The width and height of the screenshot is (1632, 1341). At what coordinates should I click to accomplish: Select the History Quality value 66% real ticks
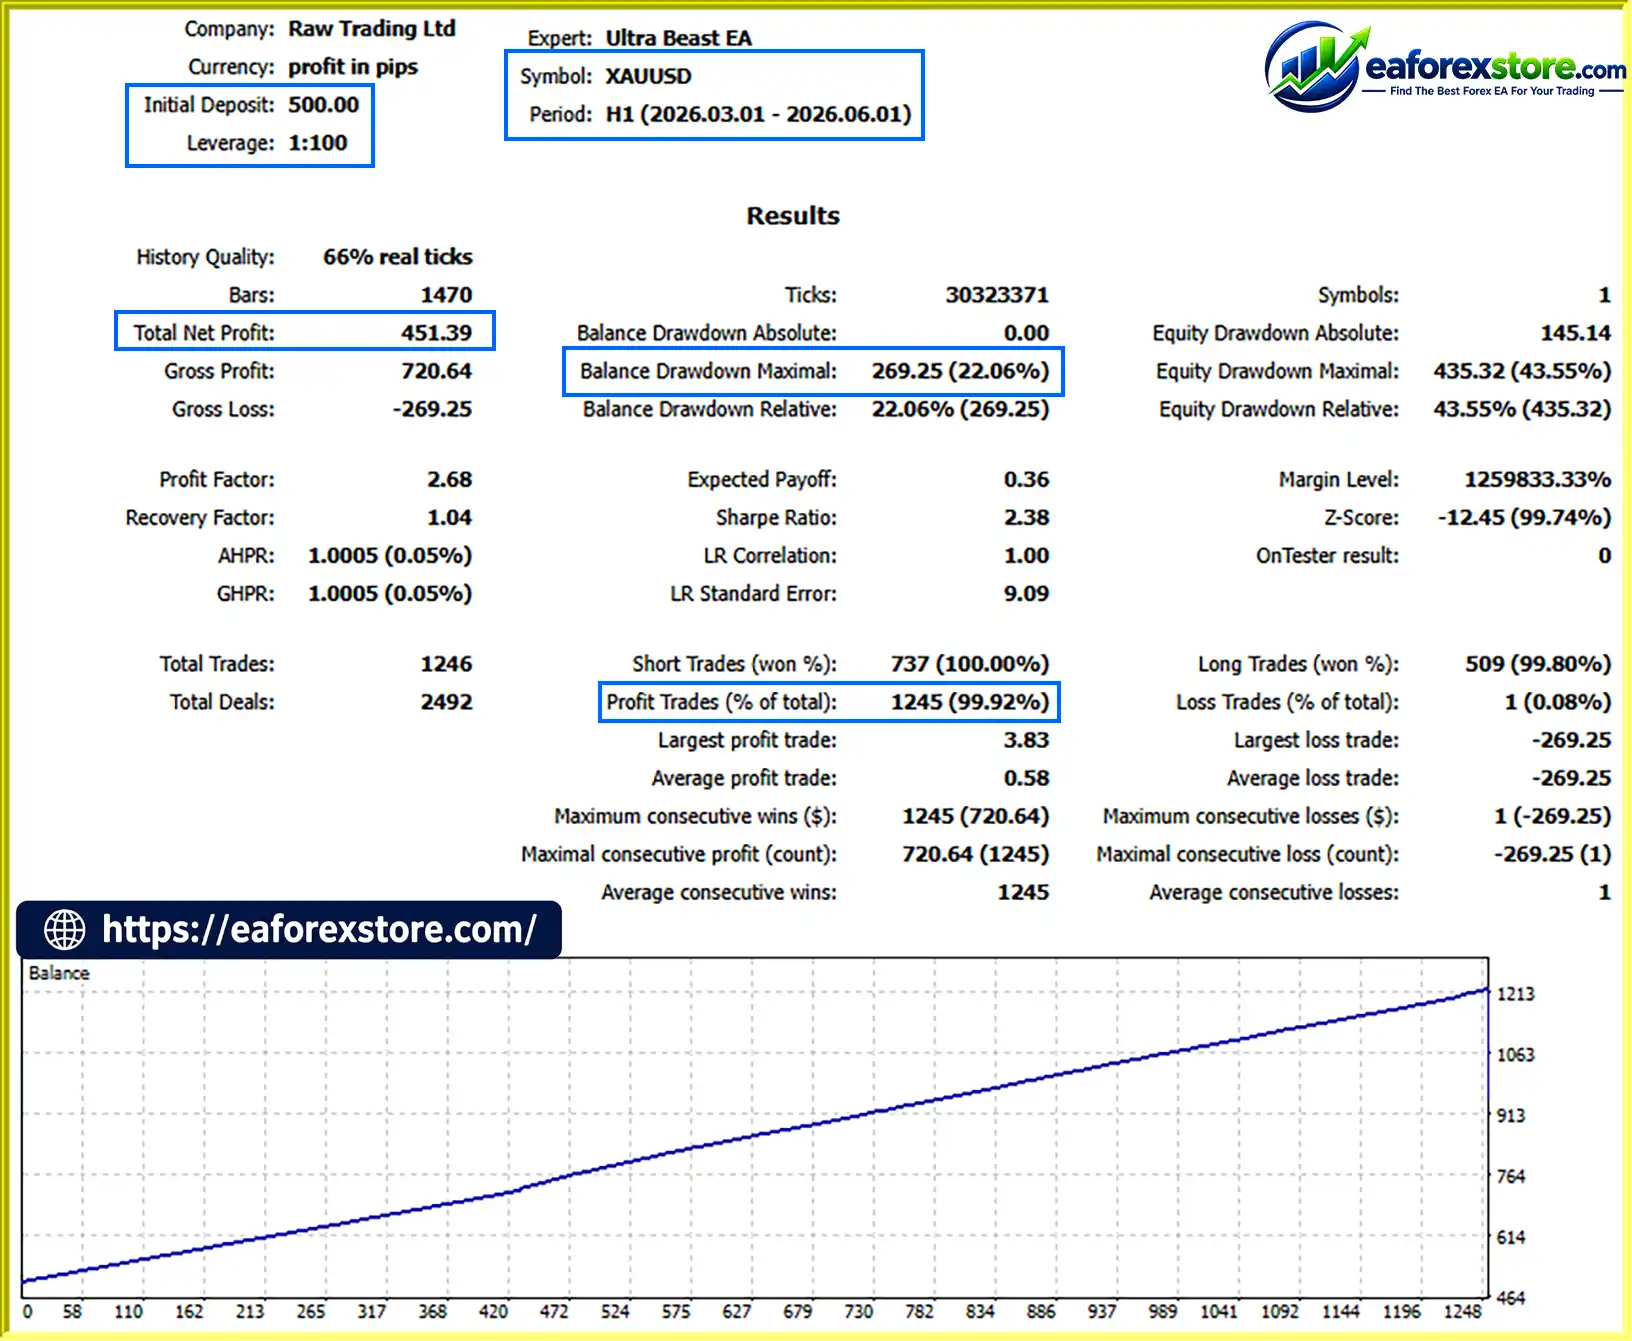pos(398,257)
